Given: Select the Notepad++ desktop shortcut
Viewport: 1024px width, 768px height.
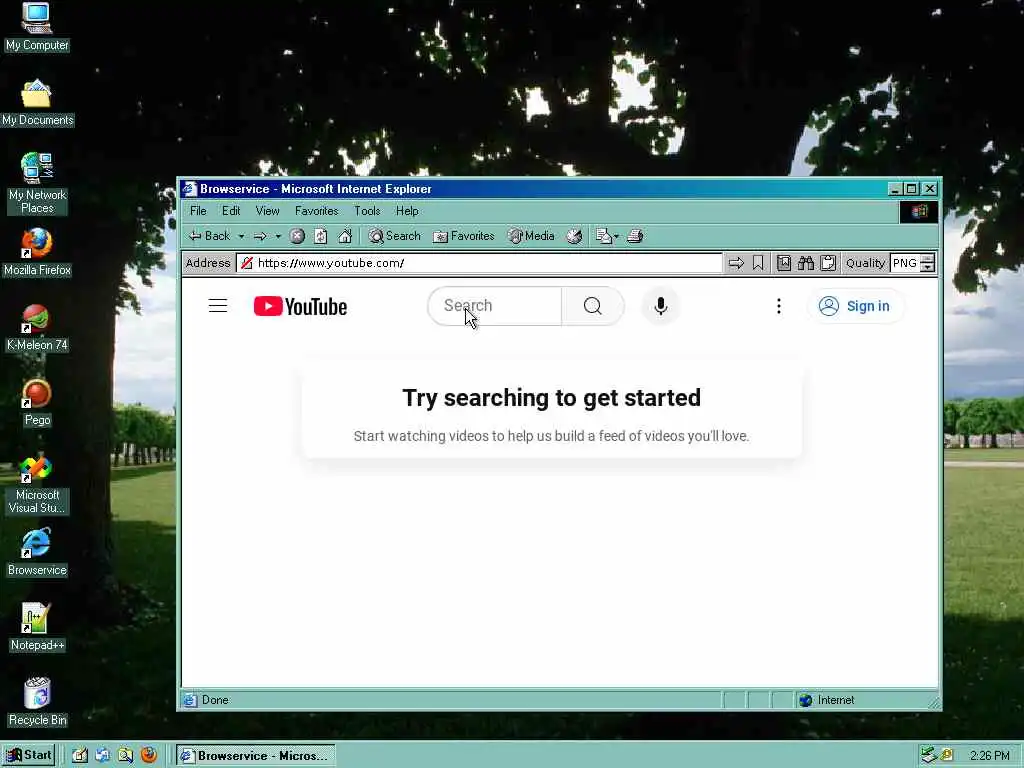Looking at the screenshot, I should pos(37,627).
